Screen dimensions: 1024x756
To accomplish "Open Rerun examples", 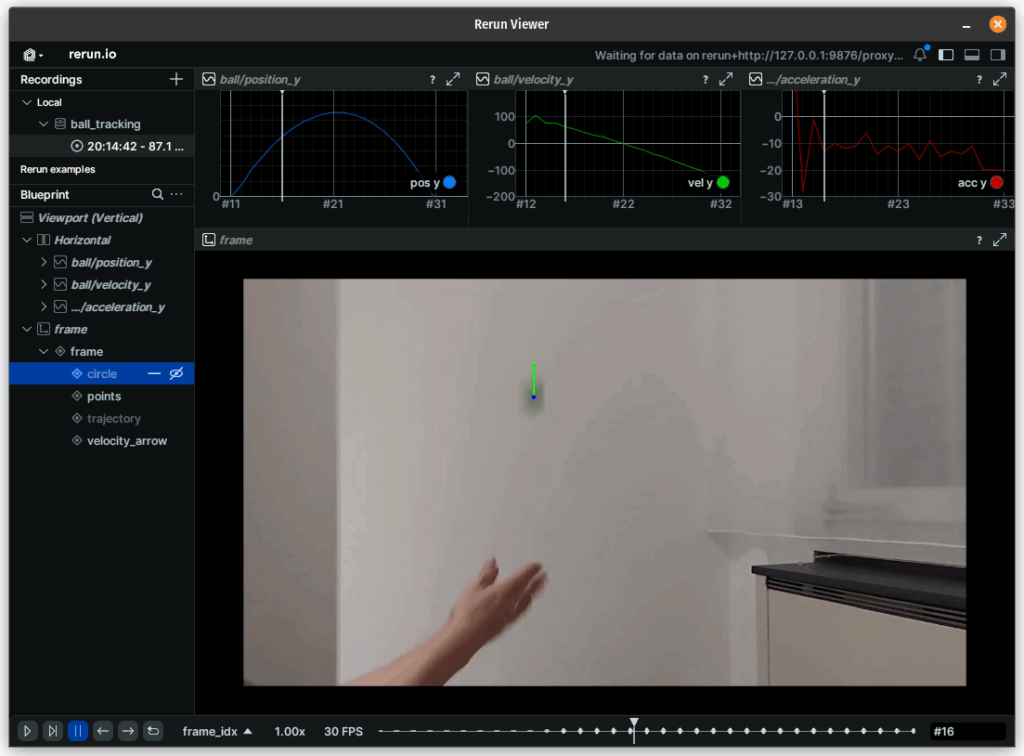I will (x=57, y=170).
